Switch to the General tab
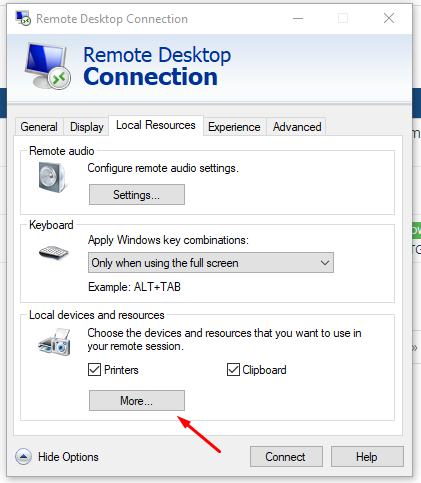The width and height of the screenshot is (421, 483). coord(39,127)
